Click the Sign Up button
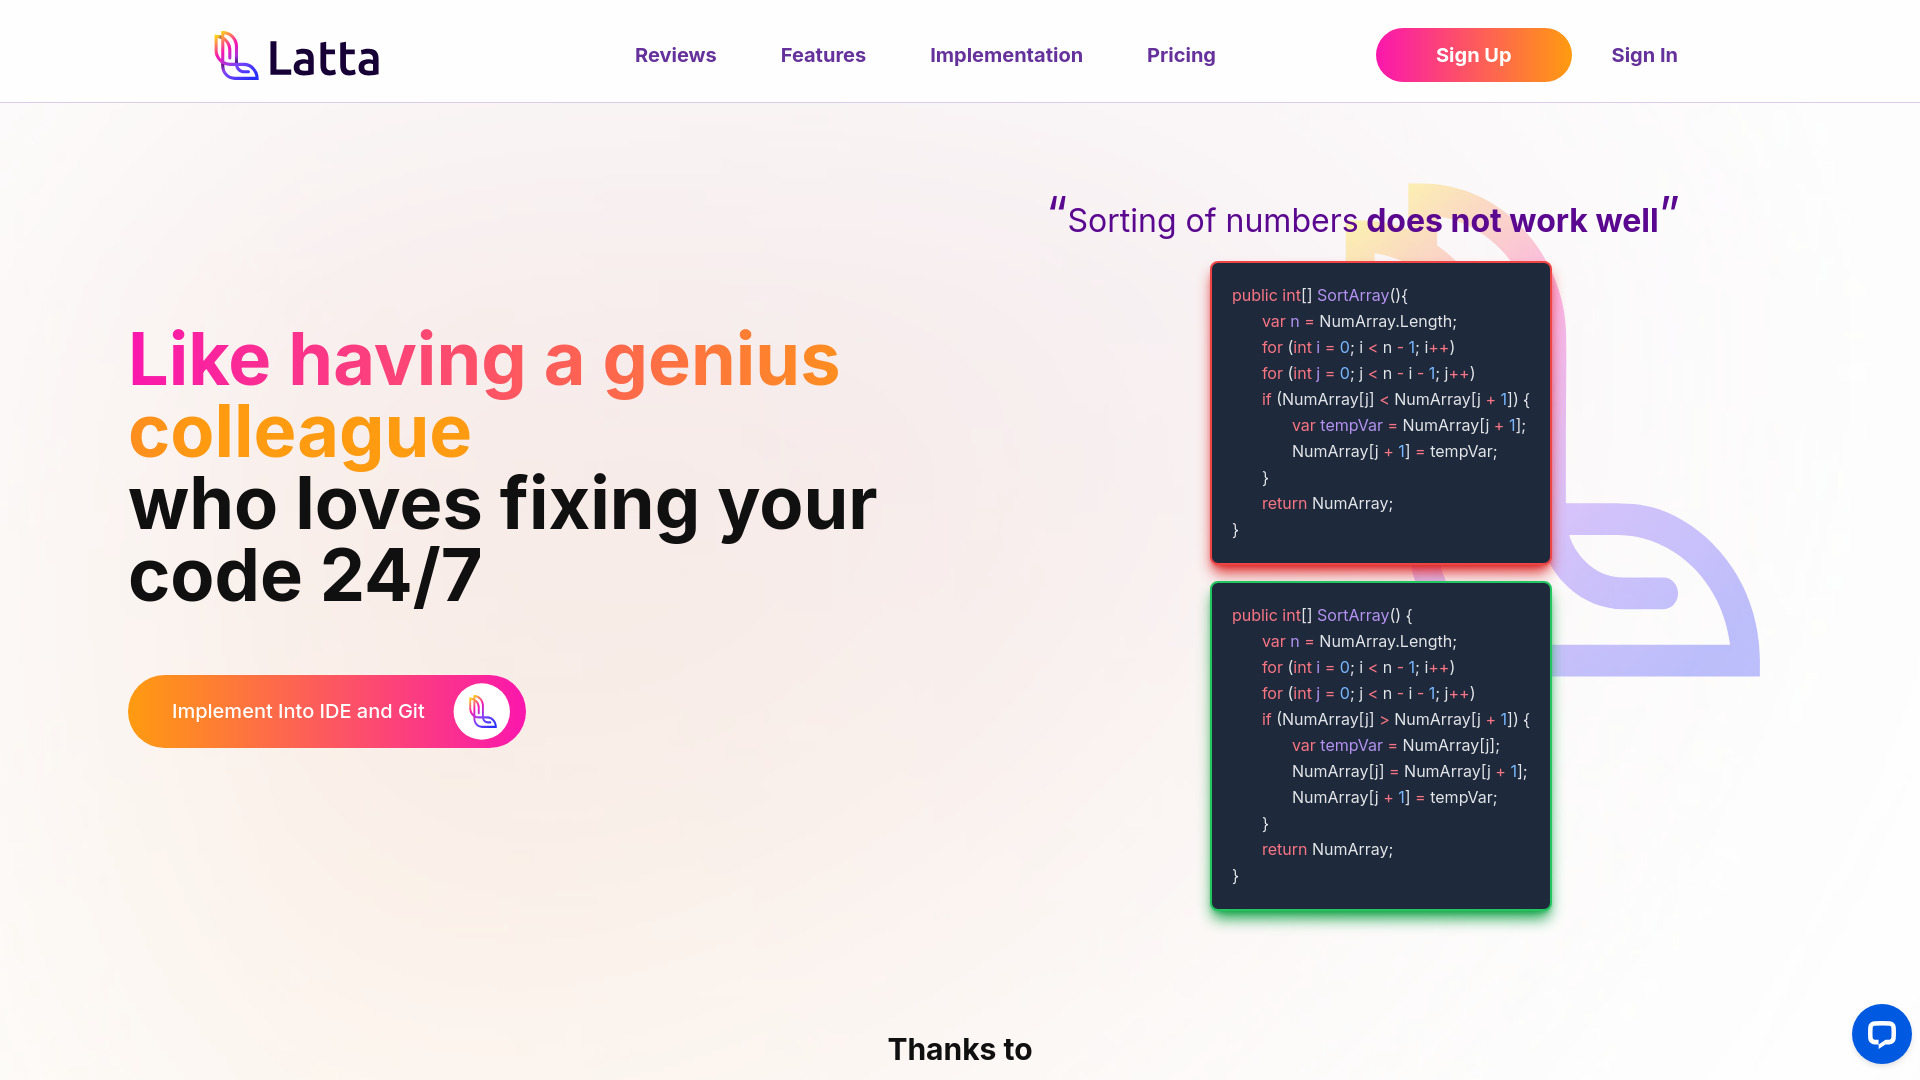Viewport: 1920px width, 1080px height. coord(1473,54)
